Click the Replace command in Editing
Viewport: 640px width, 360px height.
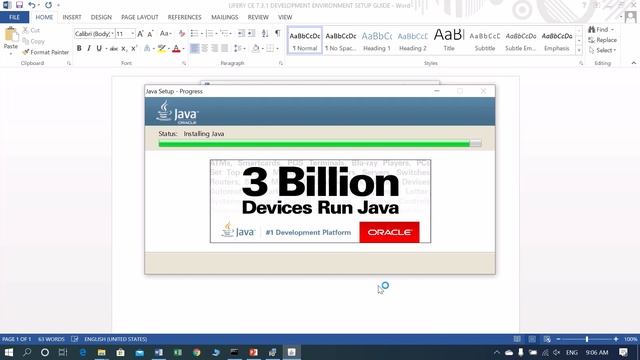[x=602, y=40]
